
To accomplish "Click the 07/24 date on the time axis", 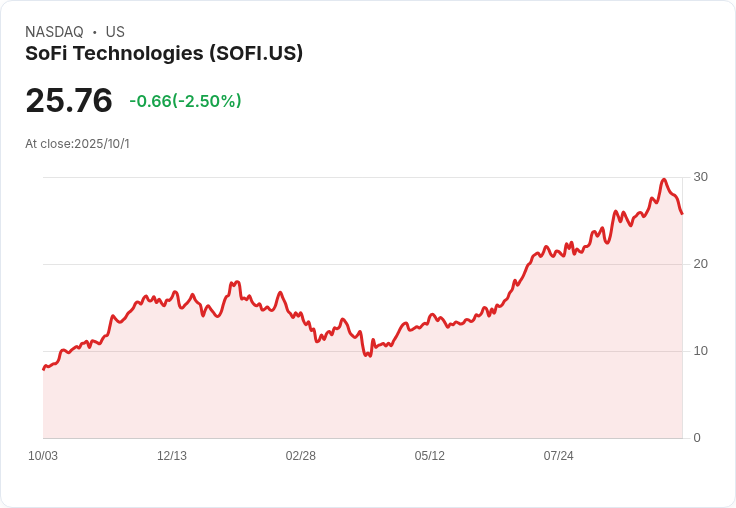I will [559, 456].
